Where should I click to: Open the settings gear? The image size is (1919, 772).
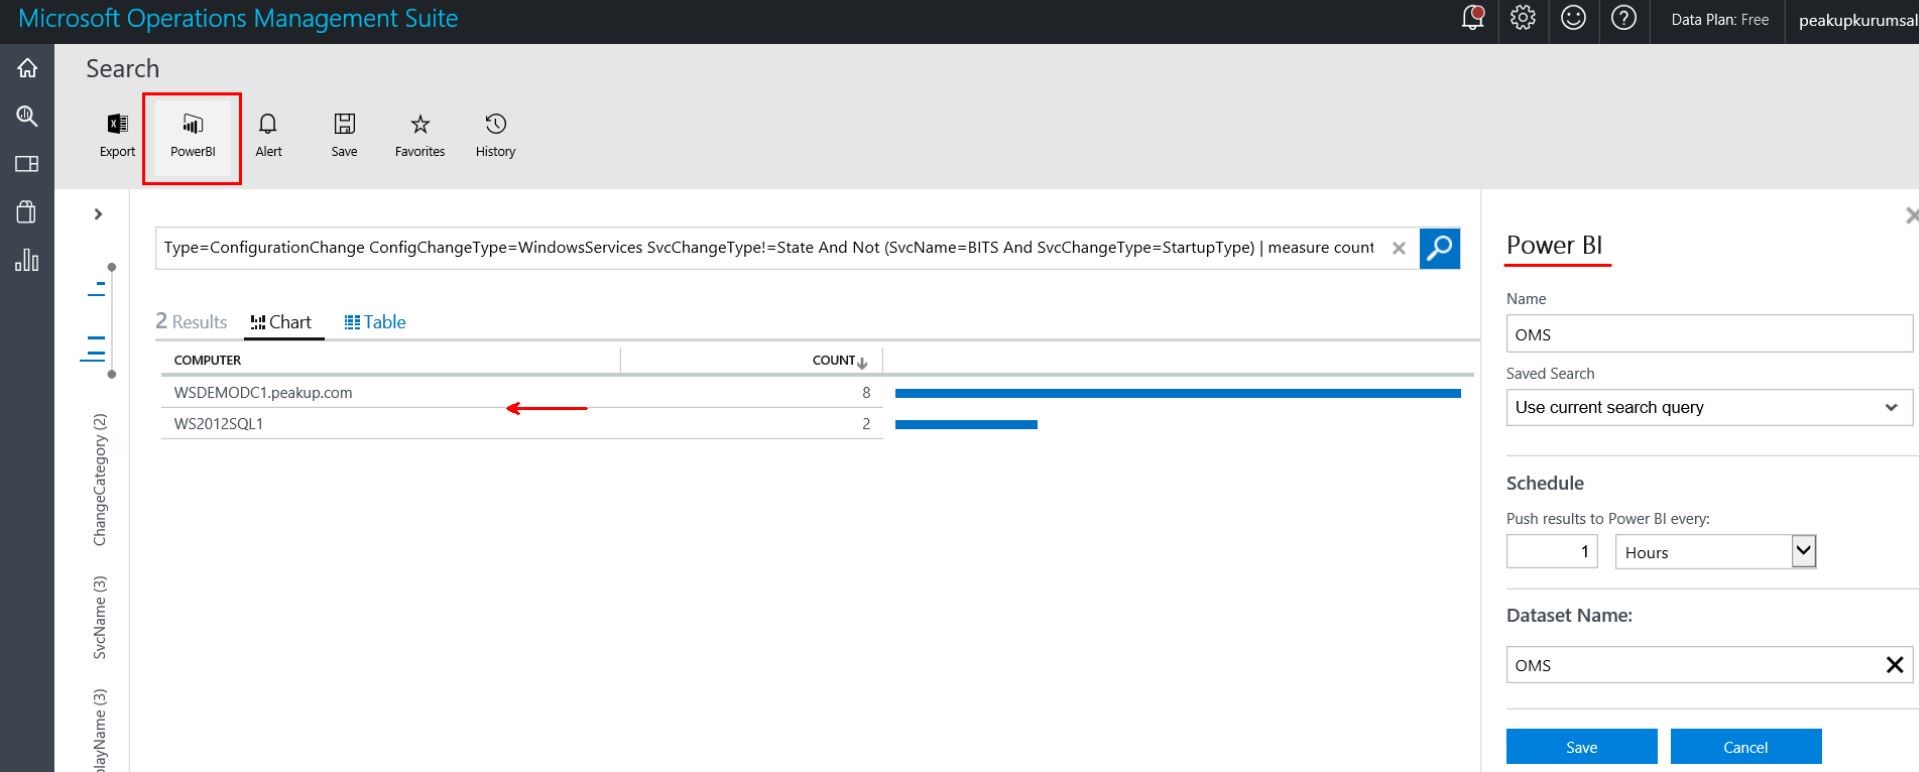pos(1523,18)
